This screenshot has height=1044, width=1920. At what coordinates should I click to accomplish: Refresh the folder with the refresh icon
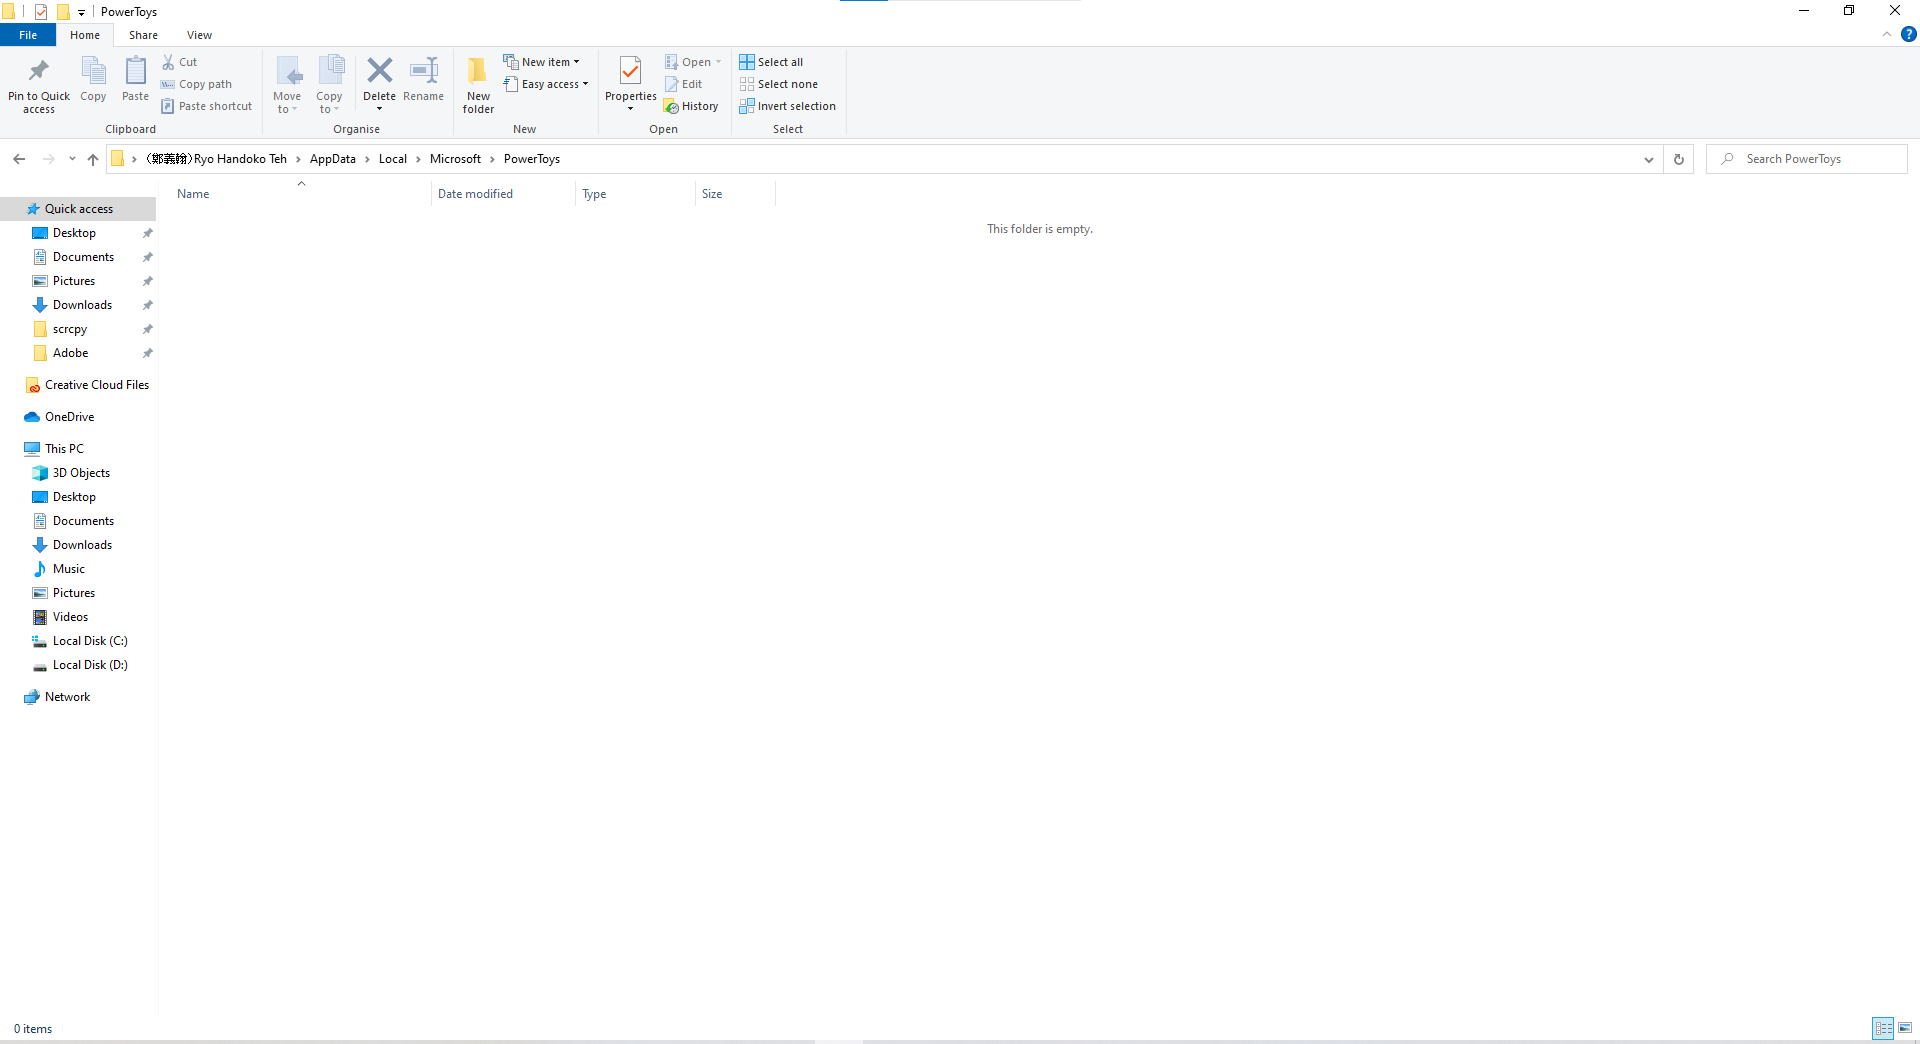(1678, 159)
